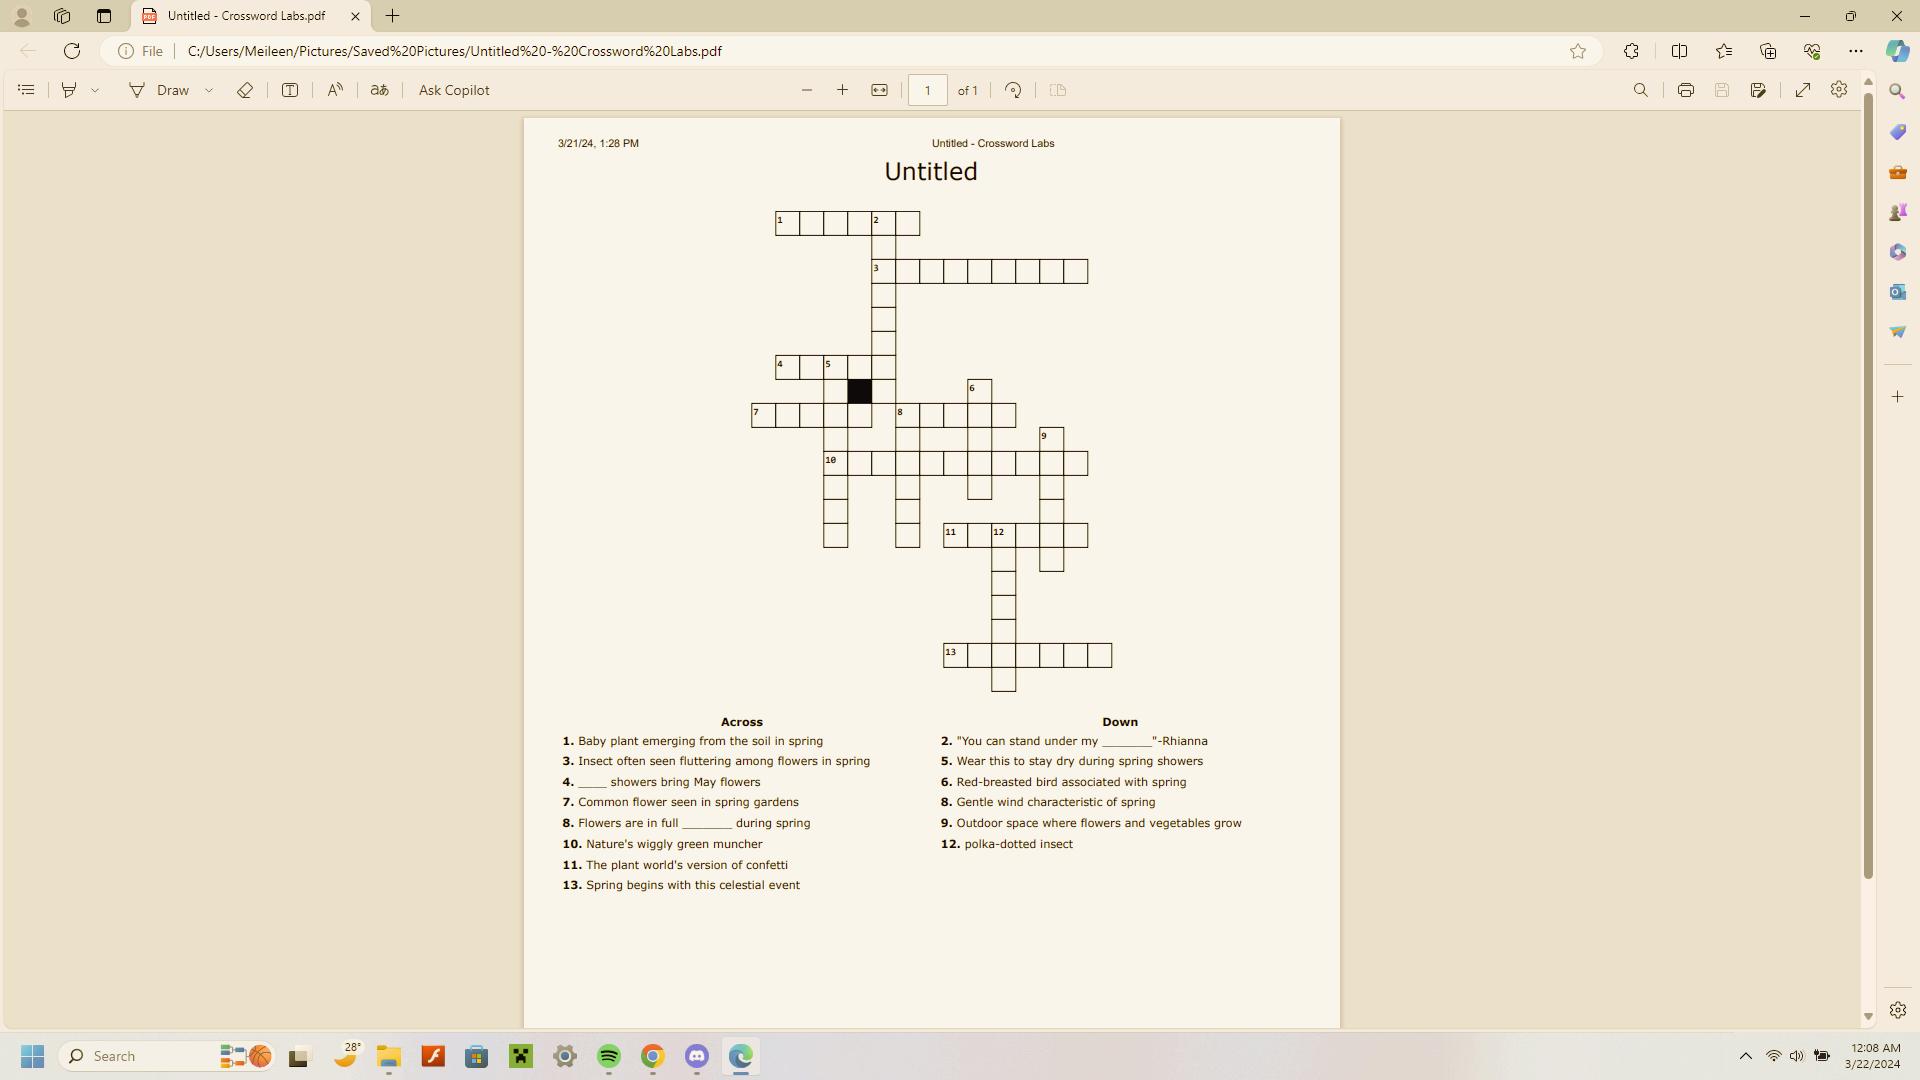
Task: Toggle favorite star for this page
Action: 1578,51
